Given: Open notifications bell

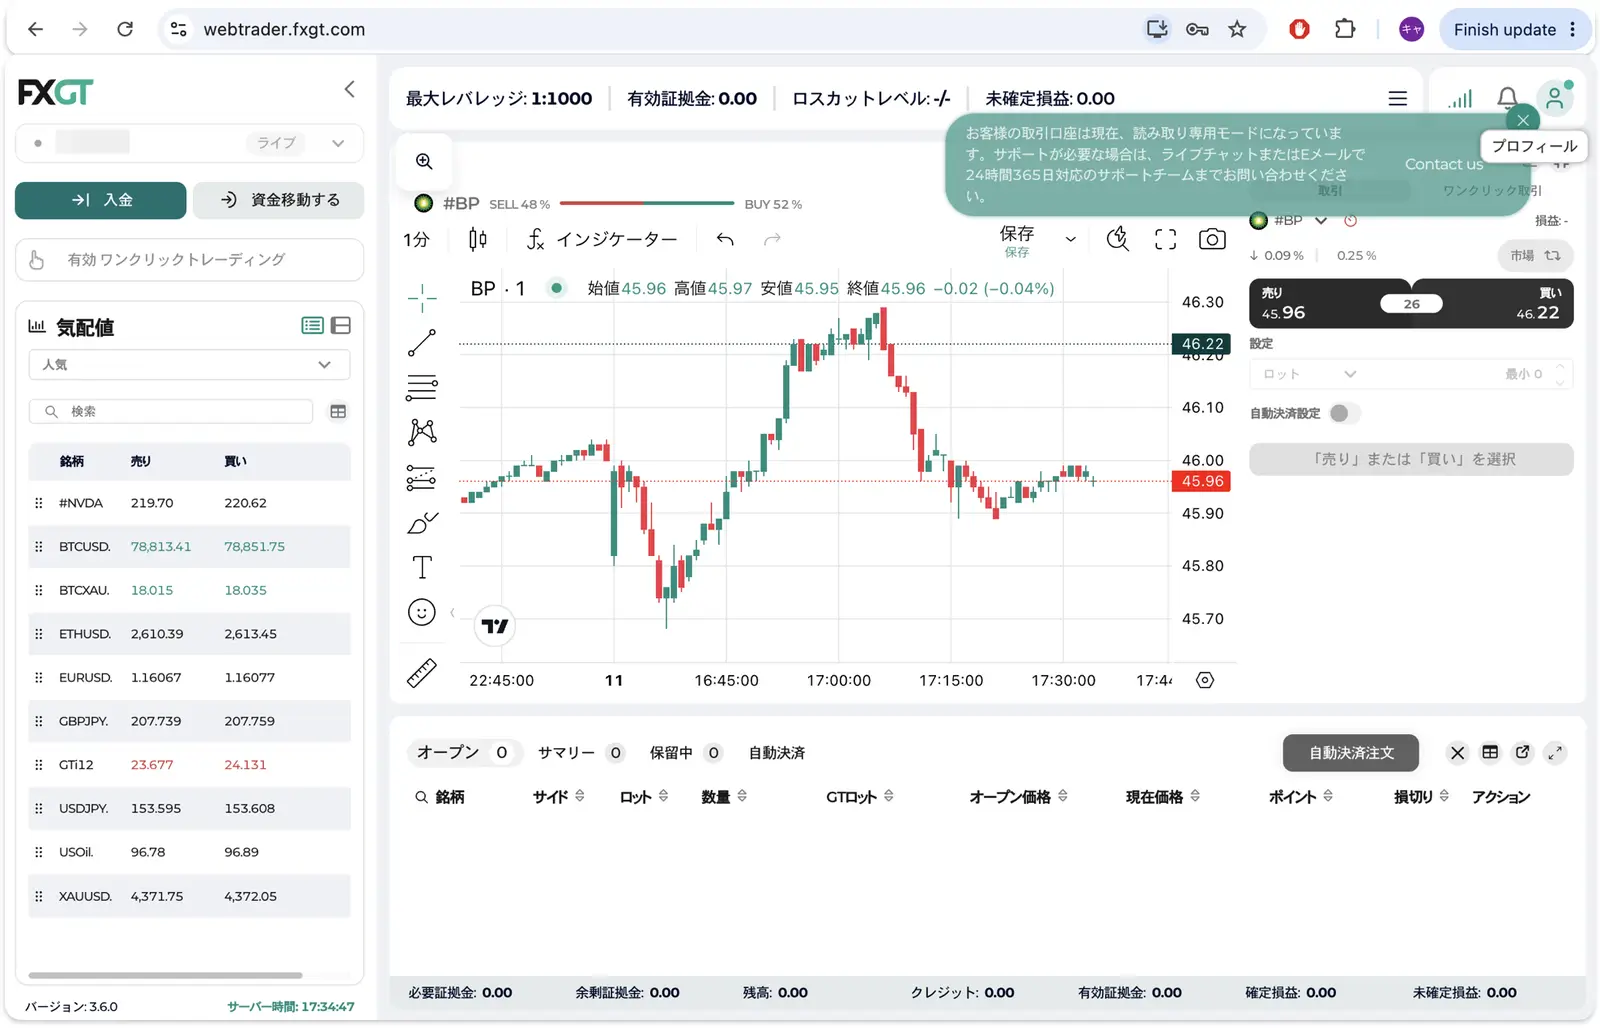Looking at the screenshot, I should (1507, 98).
